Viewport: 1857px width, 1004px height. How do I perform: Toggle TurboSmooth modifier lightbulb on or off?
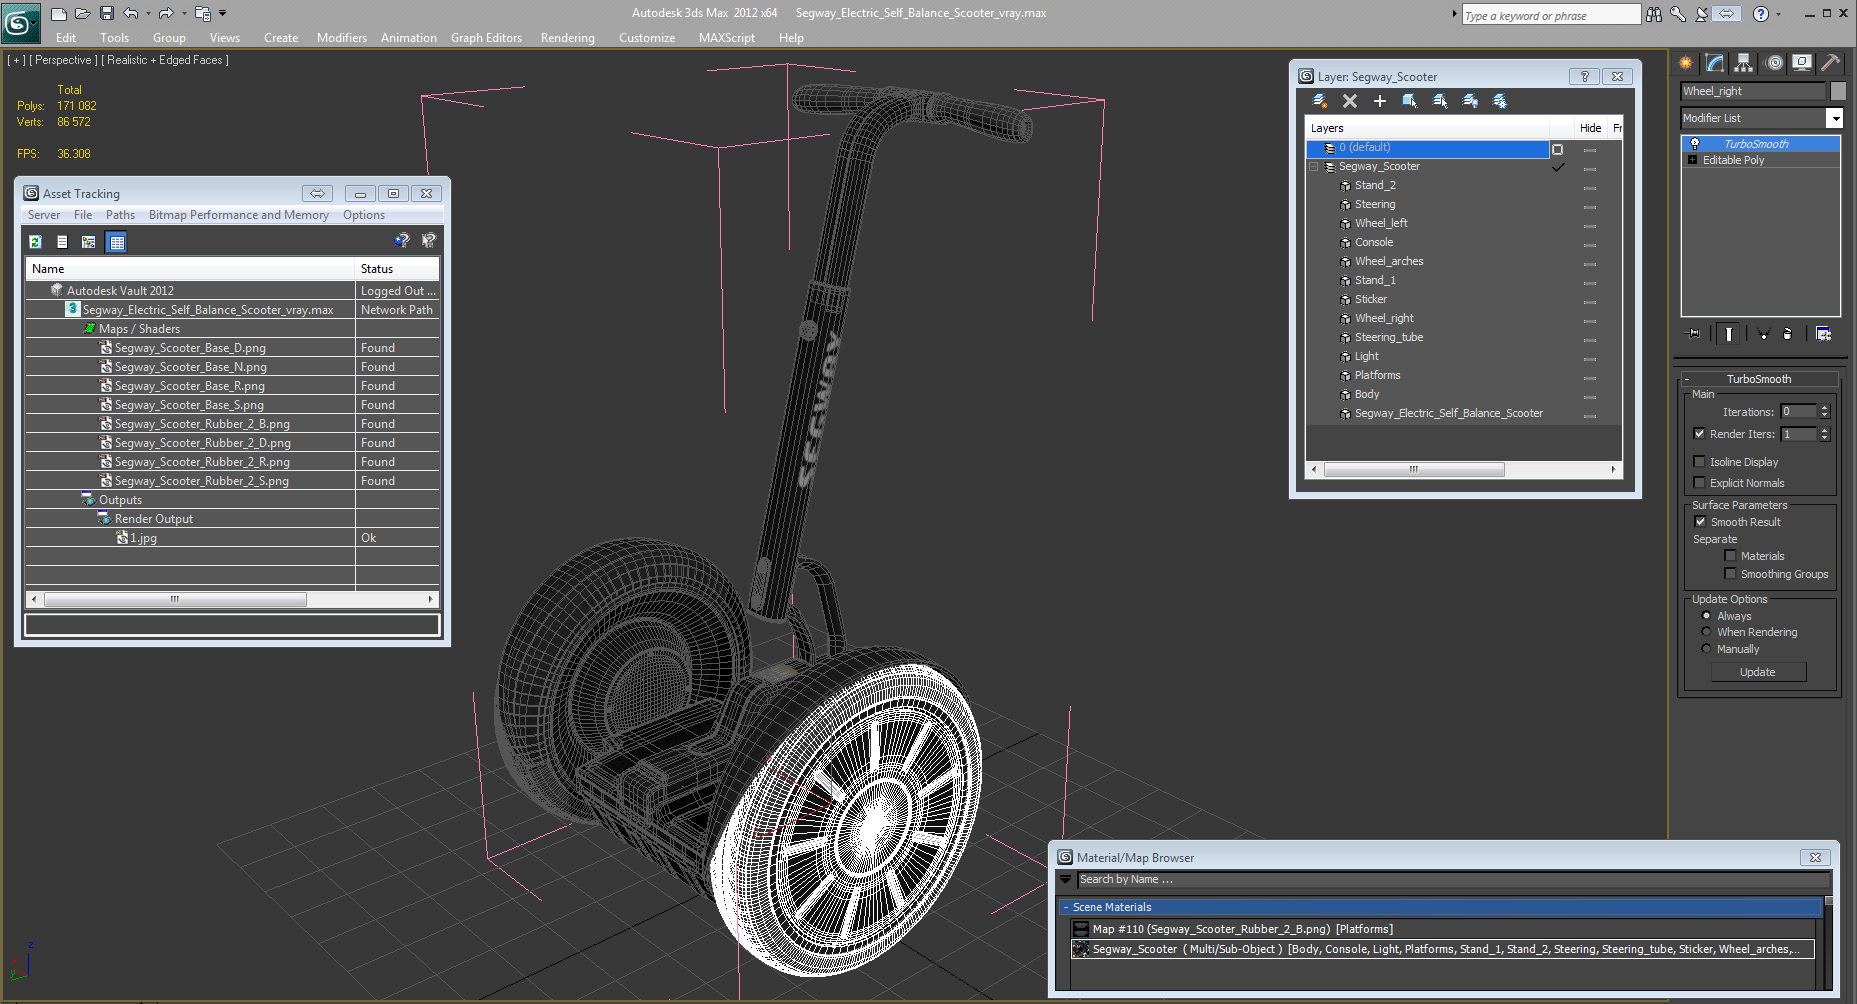pos(1695,144)
